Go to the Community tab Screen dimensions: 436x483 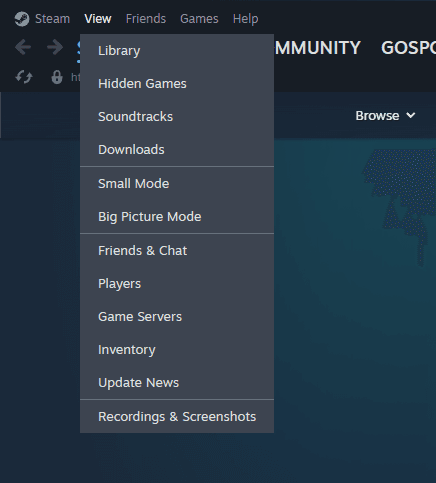click(x=317, y=48)
